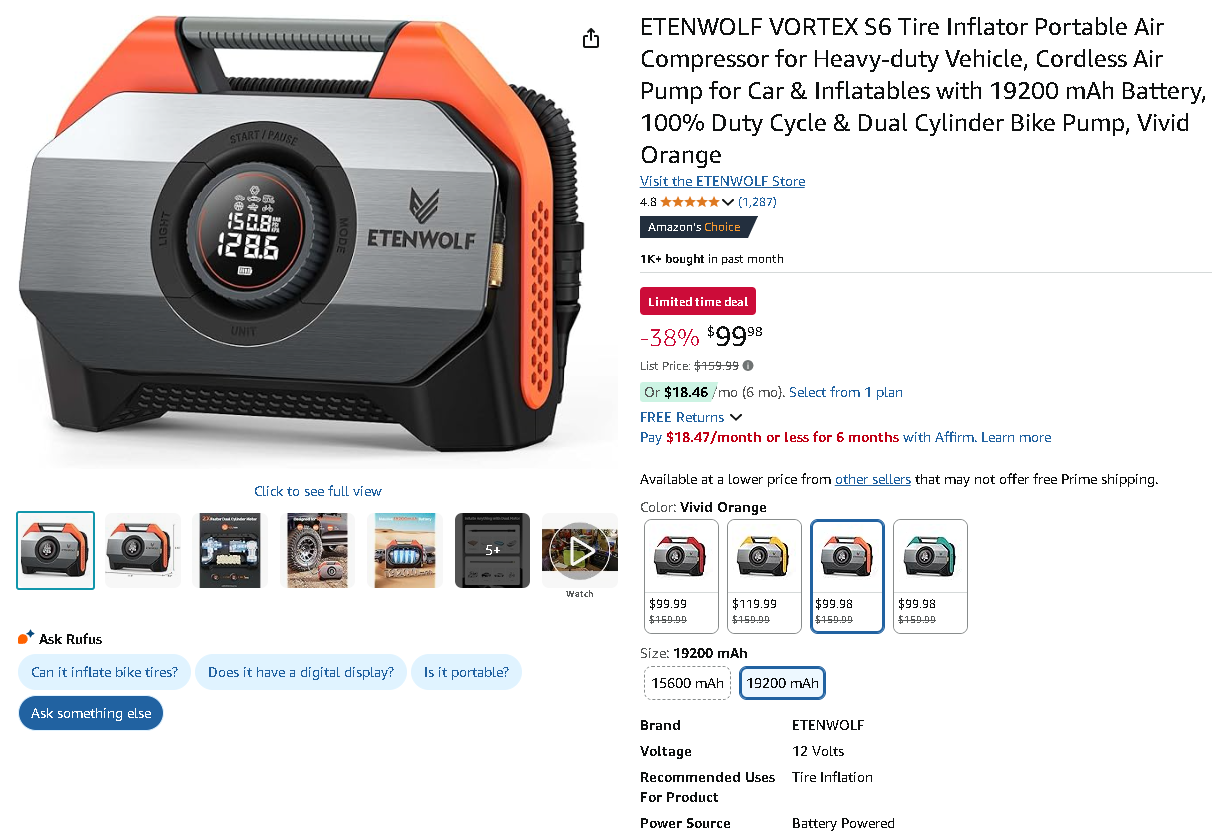Screen dimensions: 1221x837
Task: Select the 15600 mAh size option
Action: [687, 683]
